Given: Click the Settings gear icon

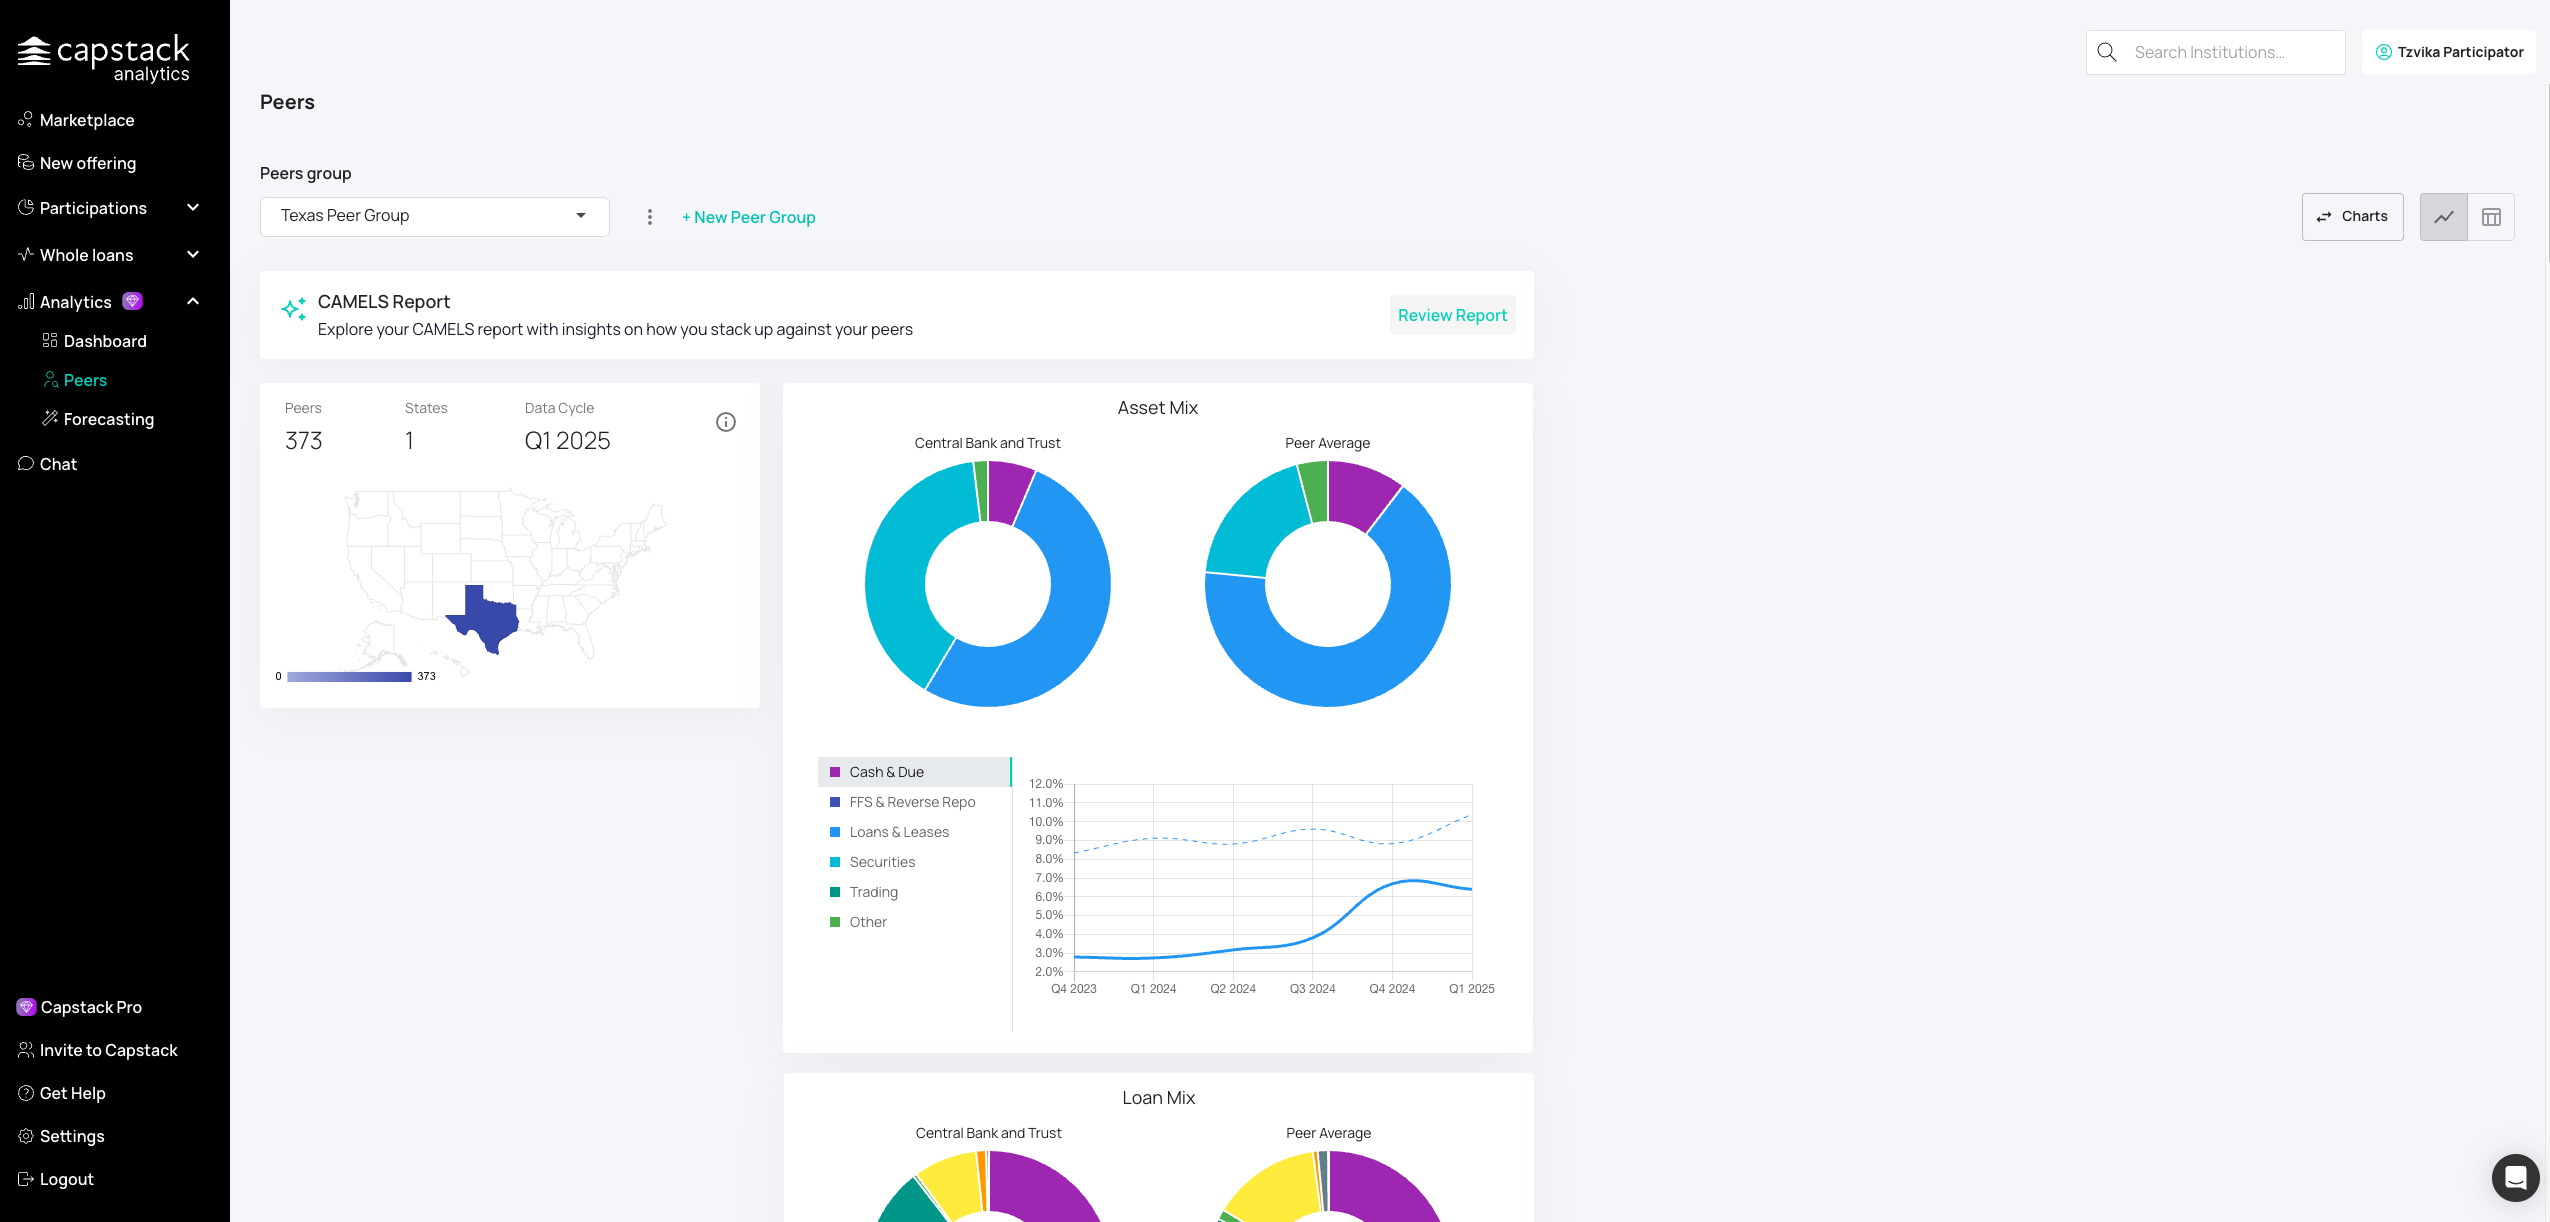Looking at the screenshot, I should [x=26, y=1136].
